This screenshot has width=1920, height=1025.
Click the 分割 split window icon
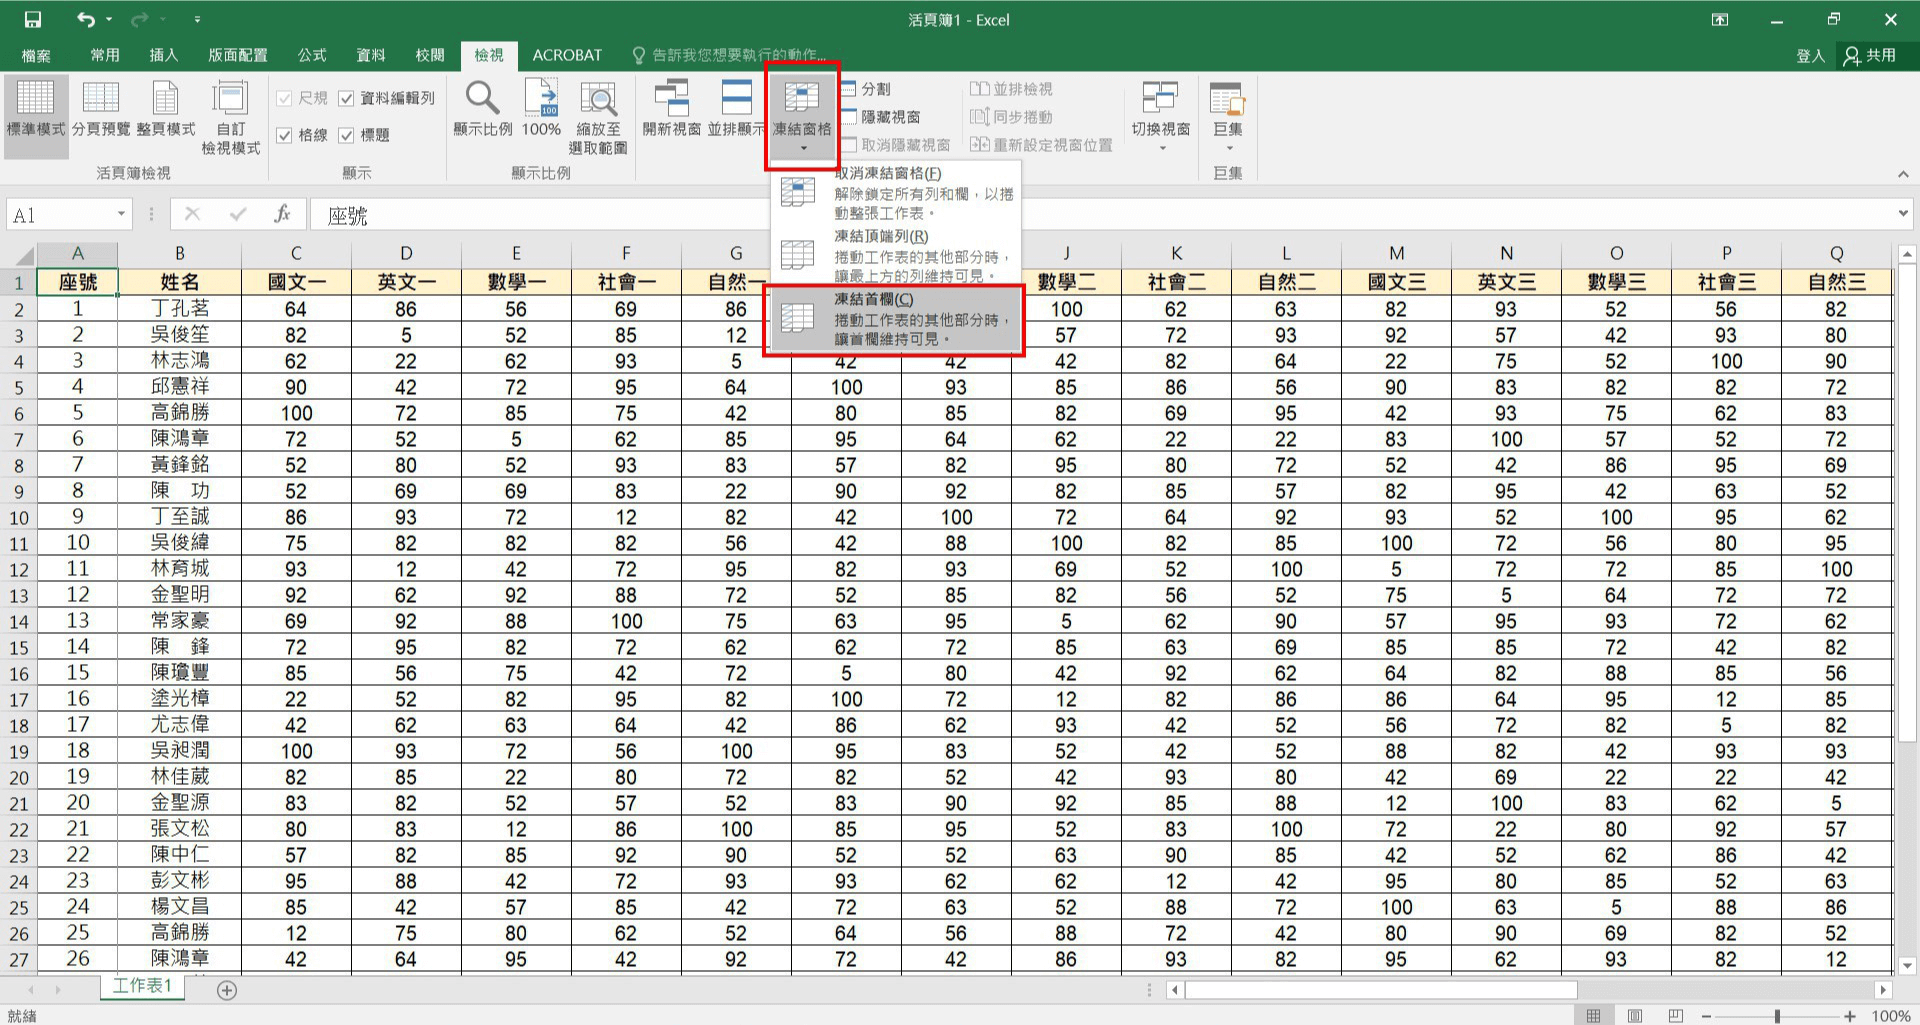click(866, 89)
